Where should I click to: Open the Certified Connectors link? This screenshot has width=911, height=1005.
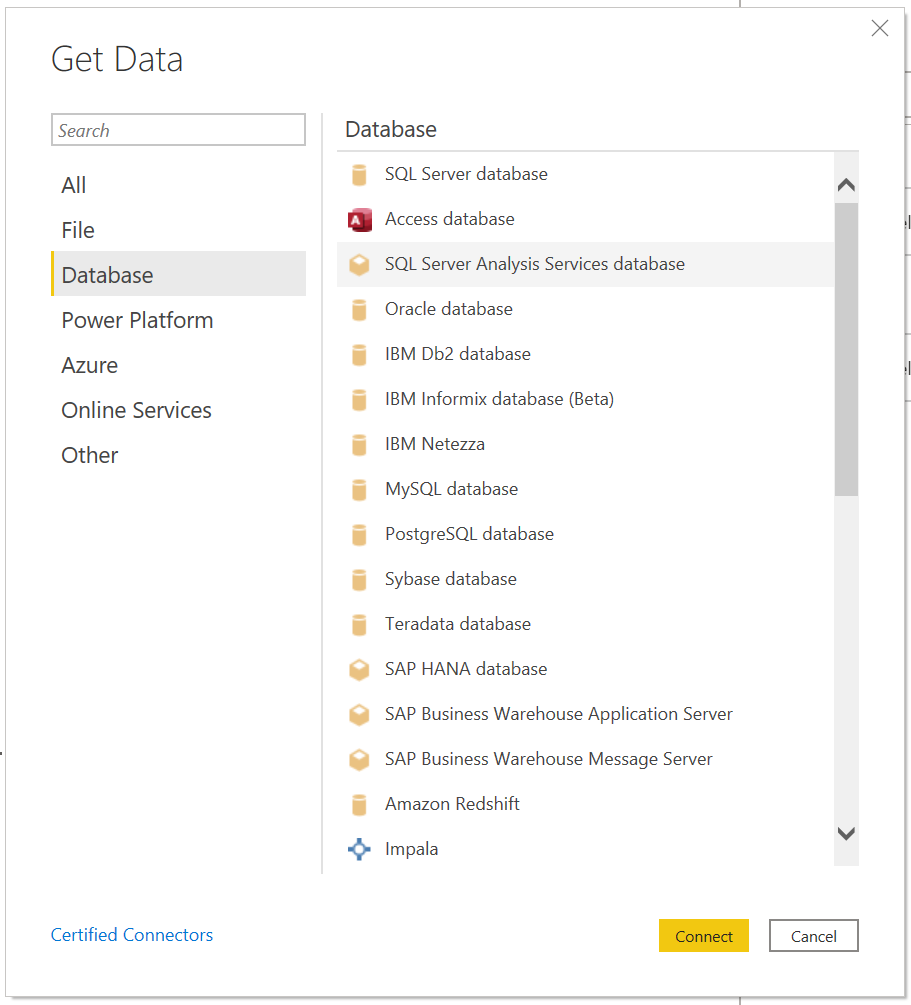pos(132,935)
